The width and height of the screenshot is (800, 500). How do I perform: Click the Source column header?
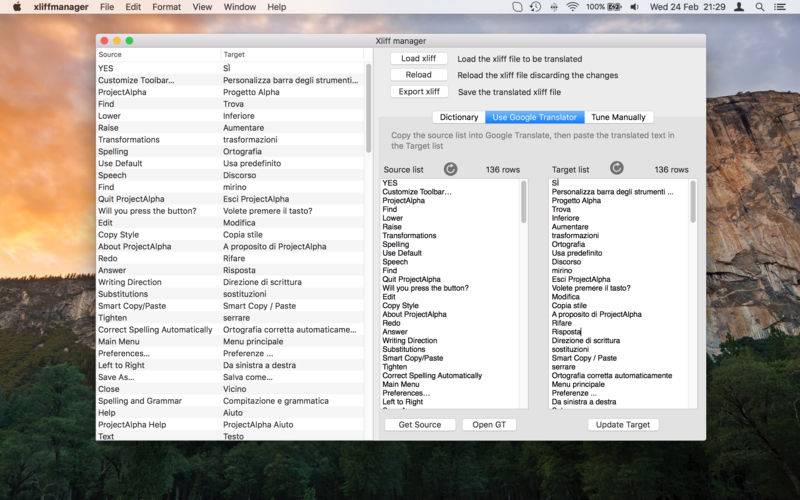tap(158, 54)
